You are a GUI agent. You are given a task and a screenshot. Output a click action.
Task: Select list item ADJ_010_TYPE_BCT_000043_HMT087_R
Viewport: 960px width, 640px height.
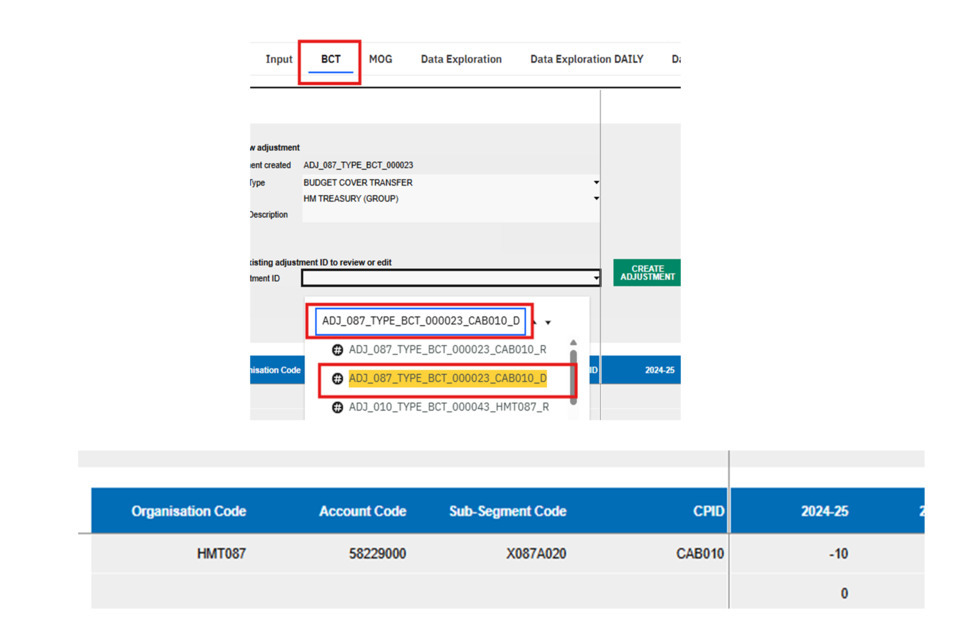tap(448, 407)
